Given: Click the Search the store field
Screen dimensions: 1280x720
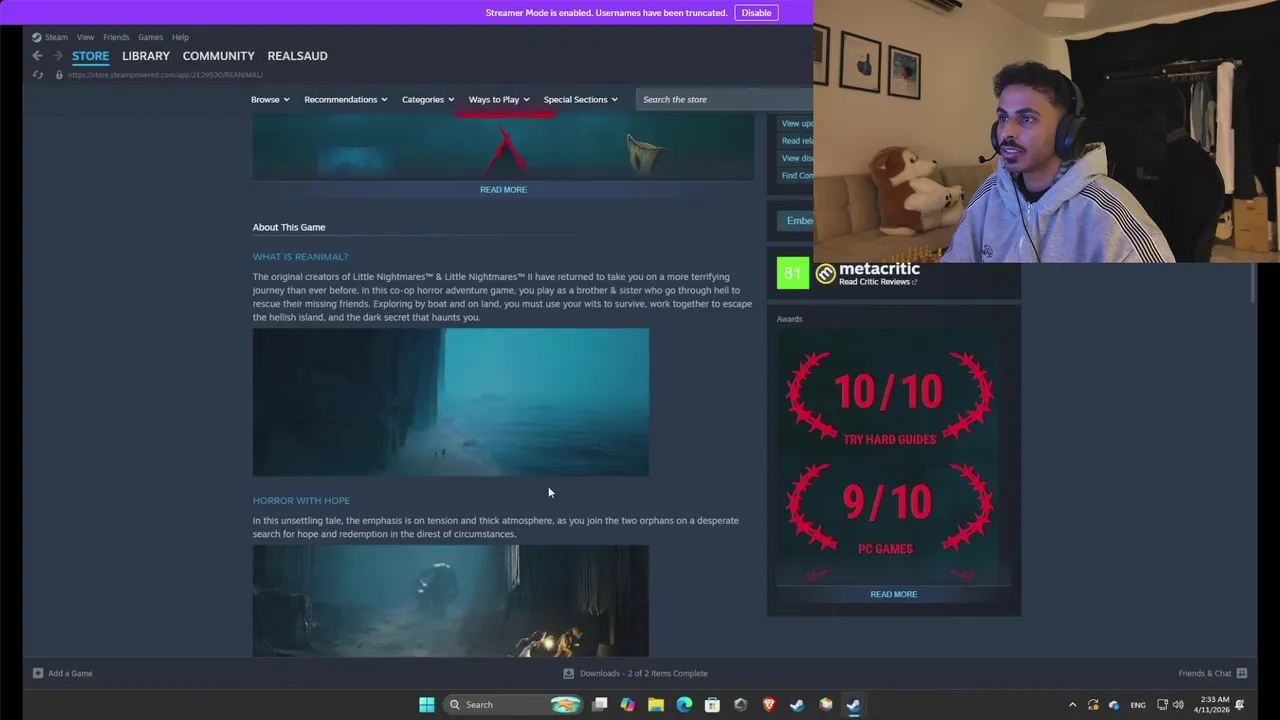Looking at the screenshot, I should 725,99.
